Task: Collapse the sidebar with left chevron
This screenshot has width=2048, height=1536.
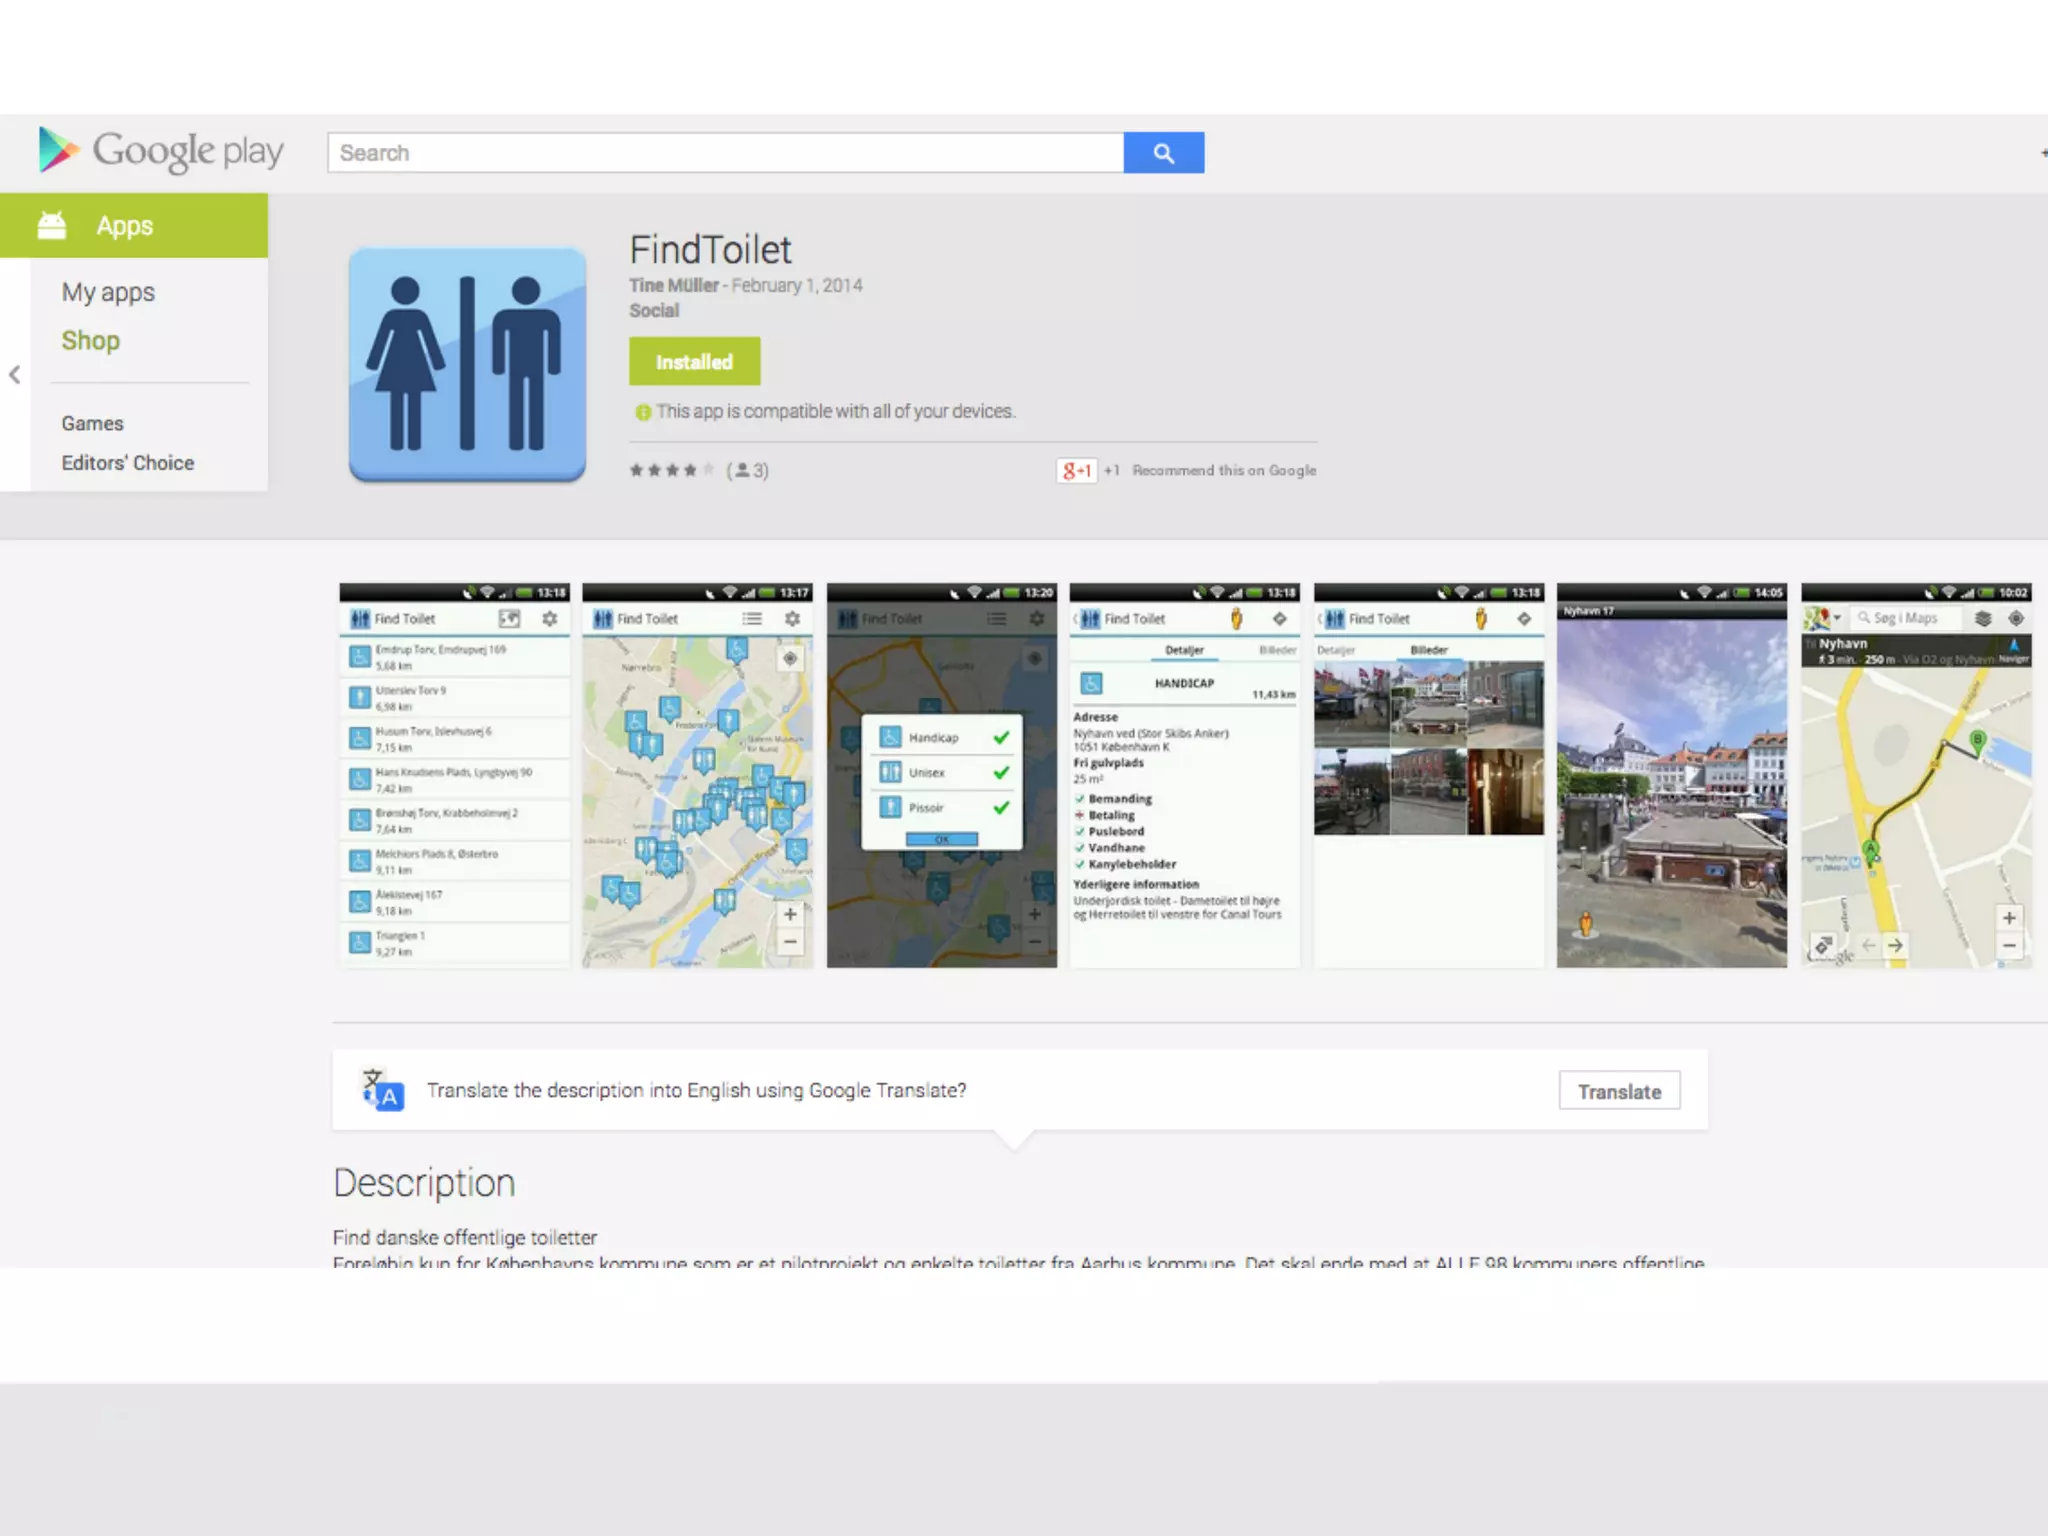Action: (15, 375)
